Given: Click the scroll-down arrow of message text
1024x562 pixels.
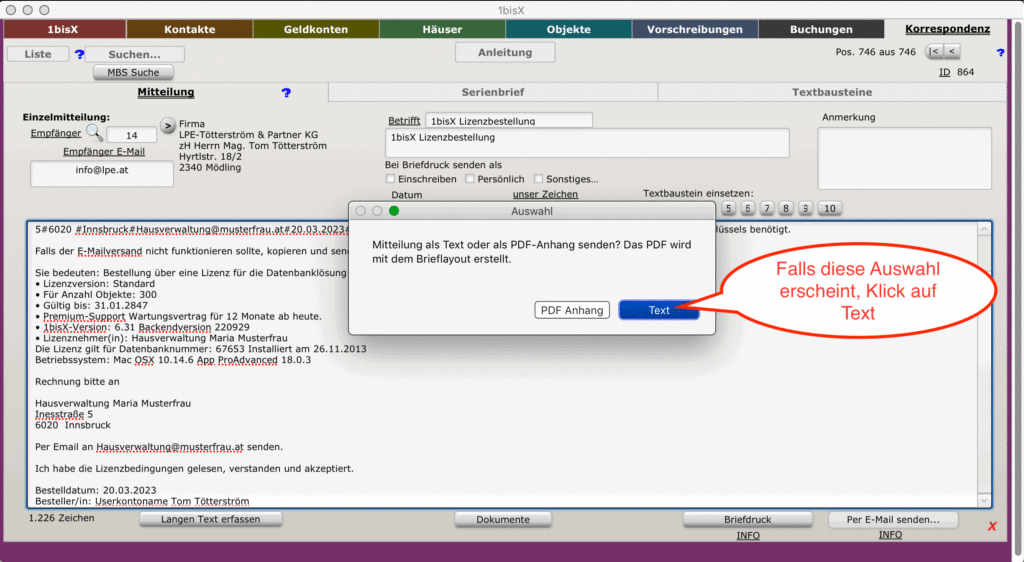Looking at the screenshot, I should pyautogui.click(x=984, y=500).
